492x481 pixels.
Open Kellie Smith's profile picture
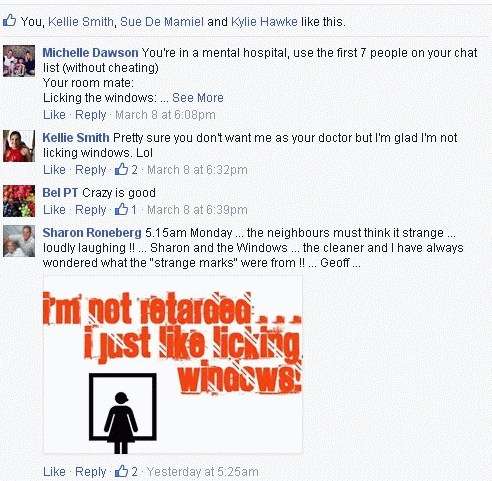click(19, 146)
